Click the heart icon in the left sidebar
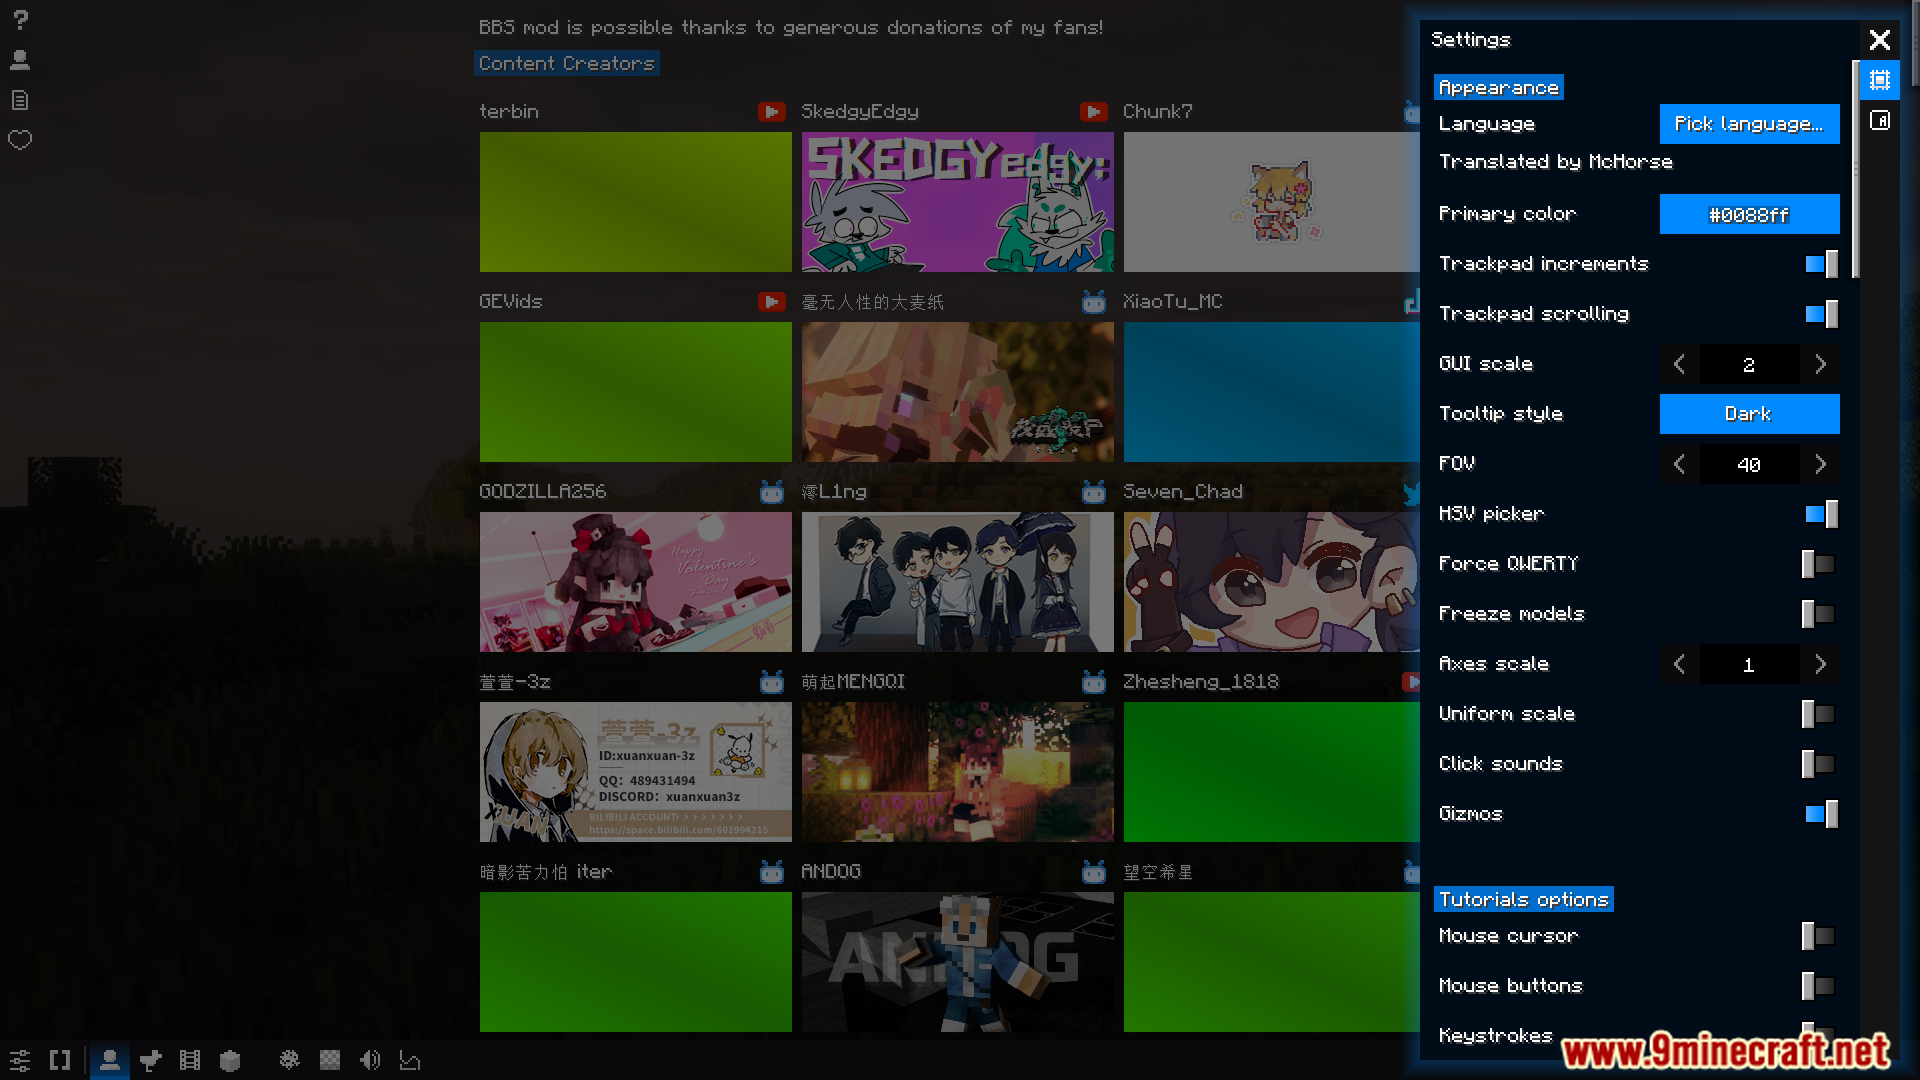This screenshot has width=1920, height=1080. tap(20, 140)
